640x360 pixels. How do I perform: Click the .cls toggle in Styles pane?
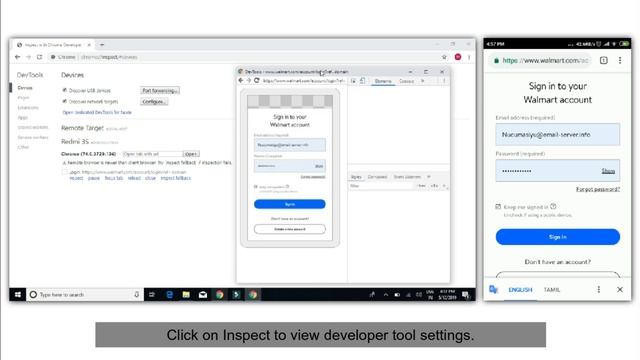coord(434,186)
